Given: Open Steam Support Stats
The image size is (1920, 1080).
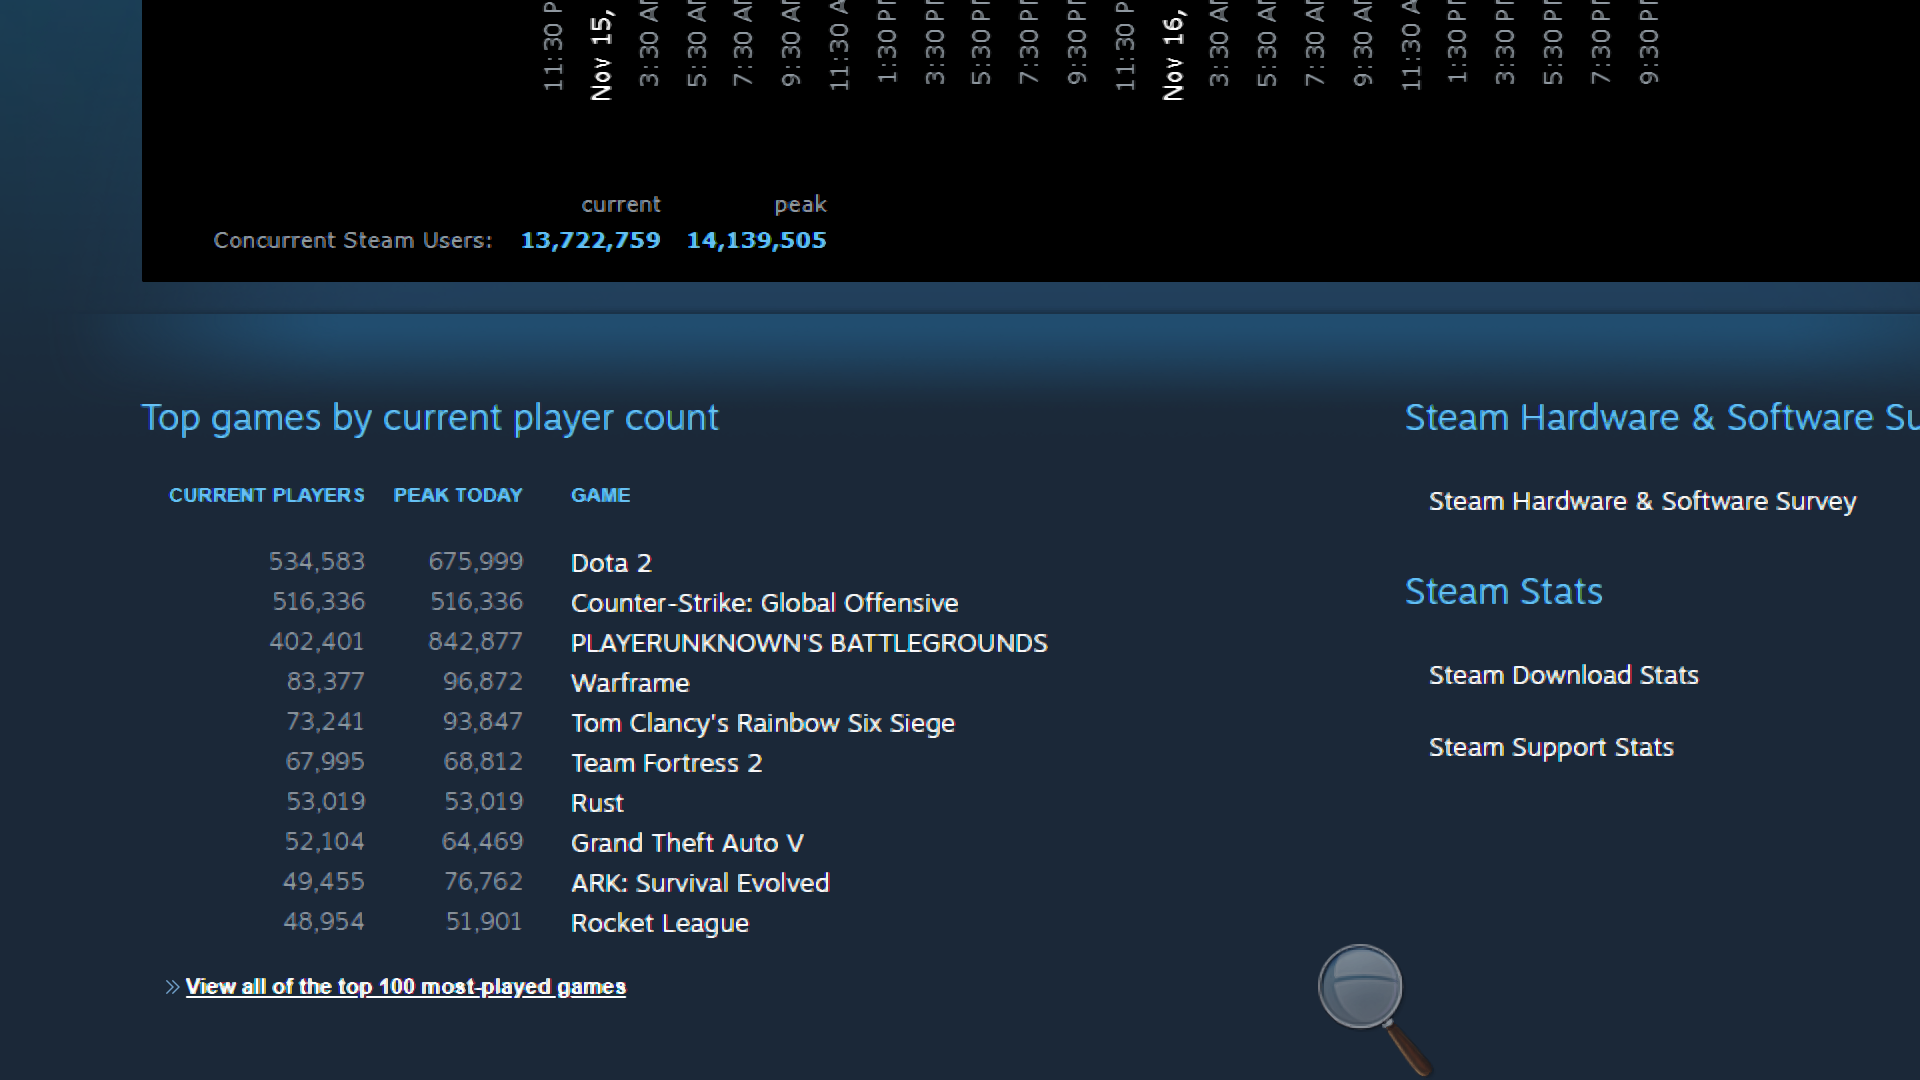Looking at the screenshot, I should 1550,746.
